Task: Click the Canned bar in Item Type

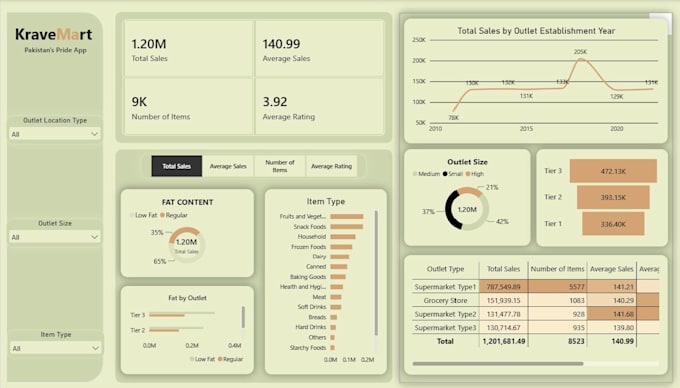Action: pyautogui.click(x=339, y=267)
